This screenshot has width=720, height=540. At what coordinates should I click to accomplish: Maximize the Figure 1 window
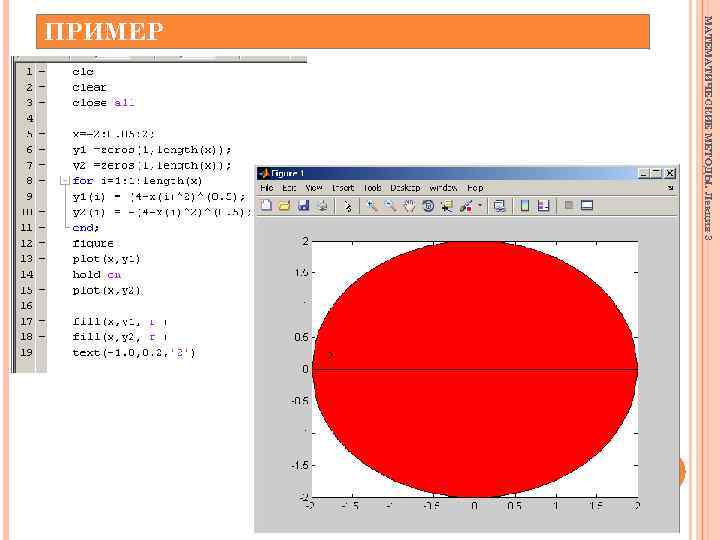657,173
